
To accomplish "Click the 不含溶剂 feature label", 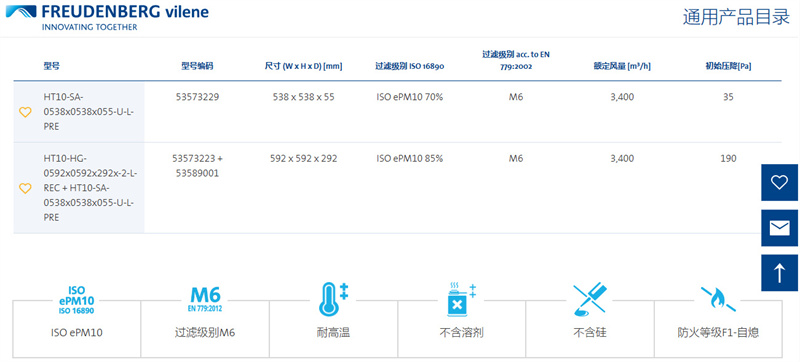I will tap(461, 333).
